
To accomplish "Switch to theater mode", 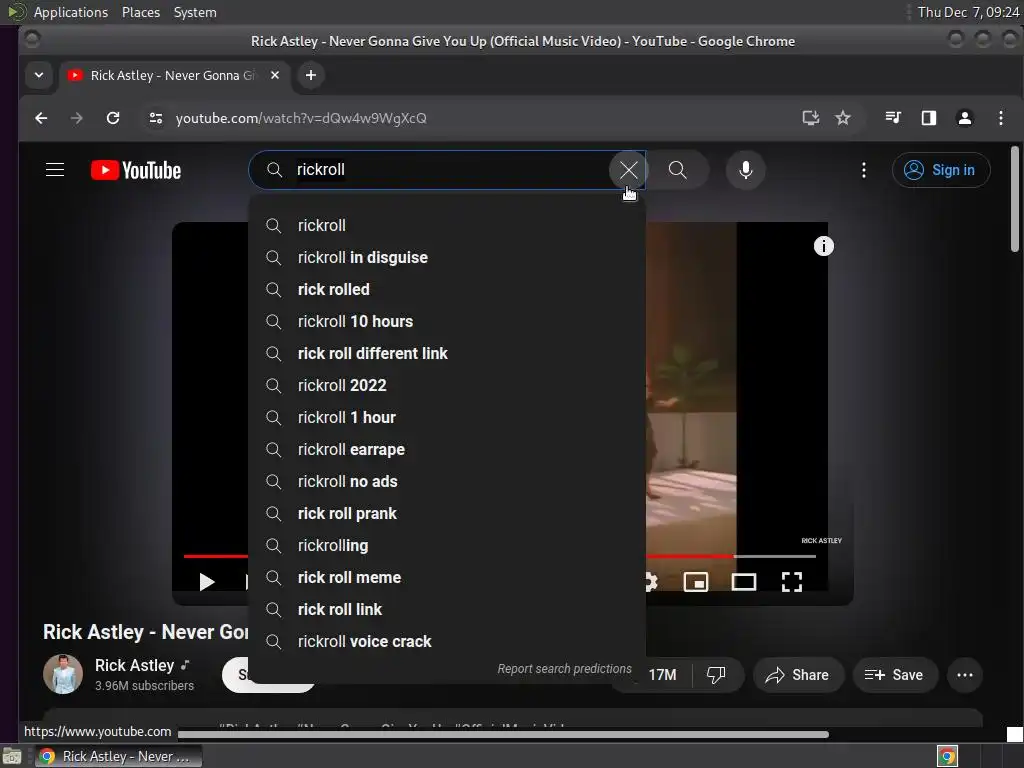I will [x=743, y=582].
